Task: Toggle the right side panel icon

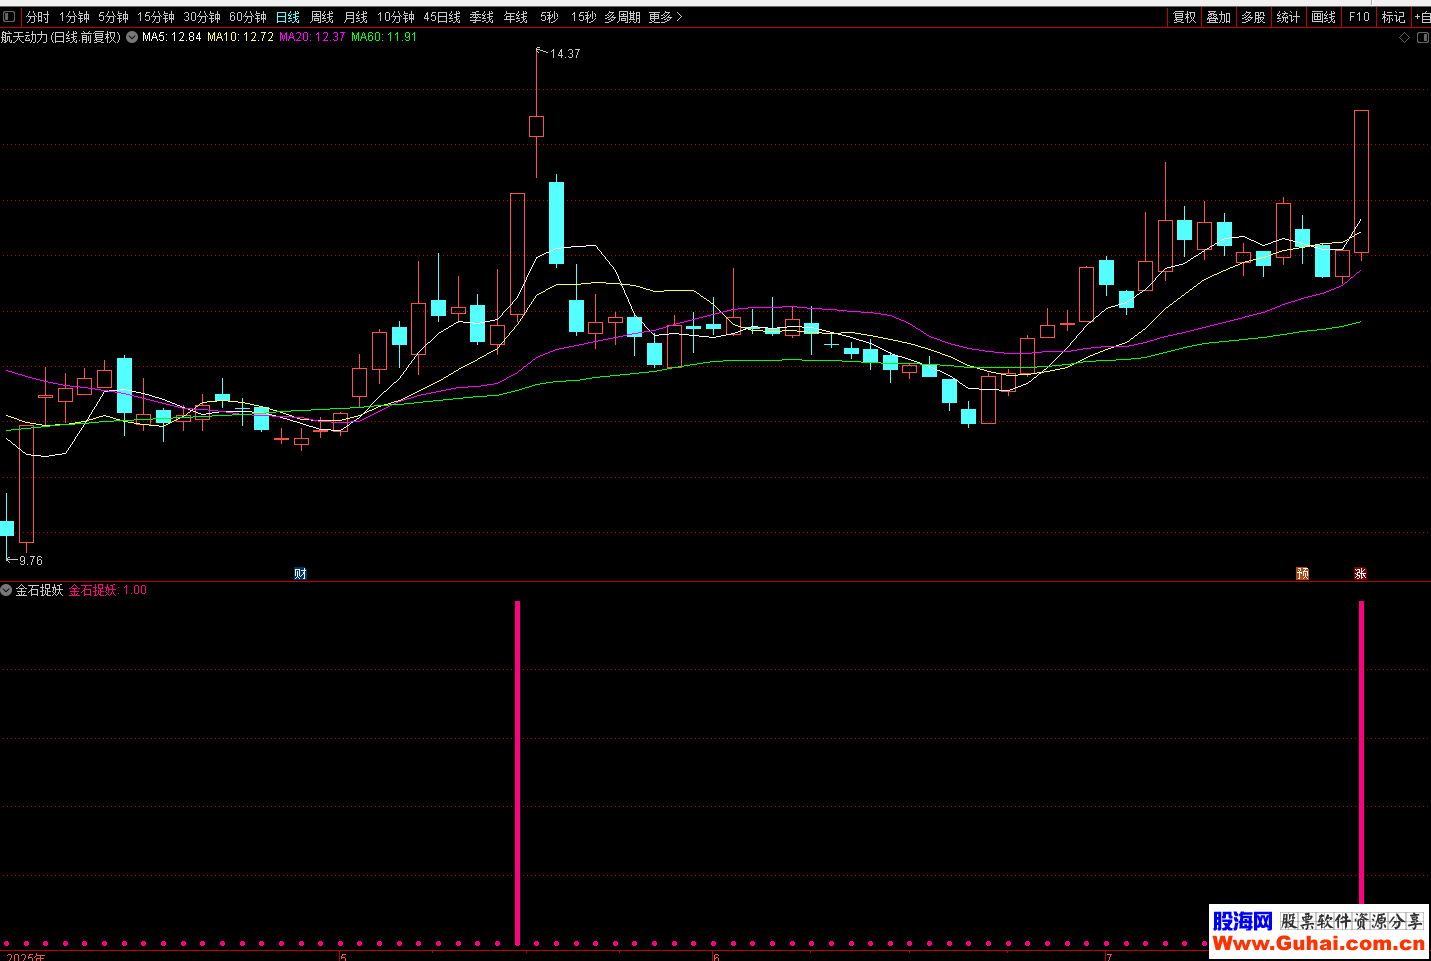Action: (1423, 37)
